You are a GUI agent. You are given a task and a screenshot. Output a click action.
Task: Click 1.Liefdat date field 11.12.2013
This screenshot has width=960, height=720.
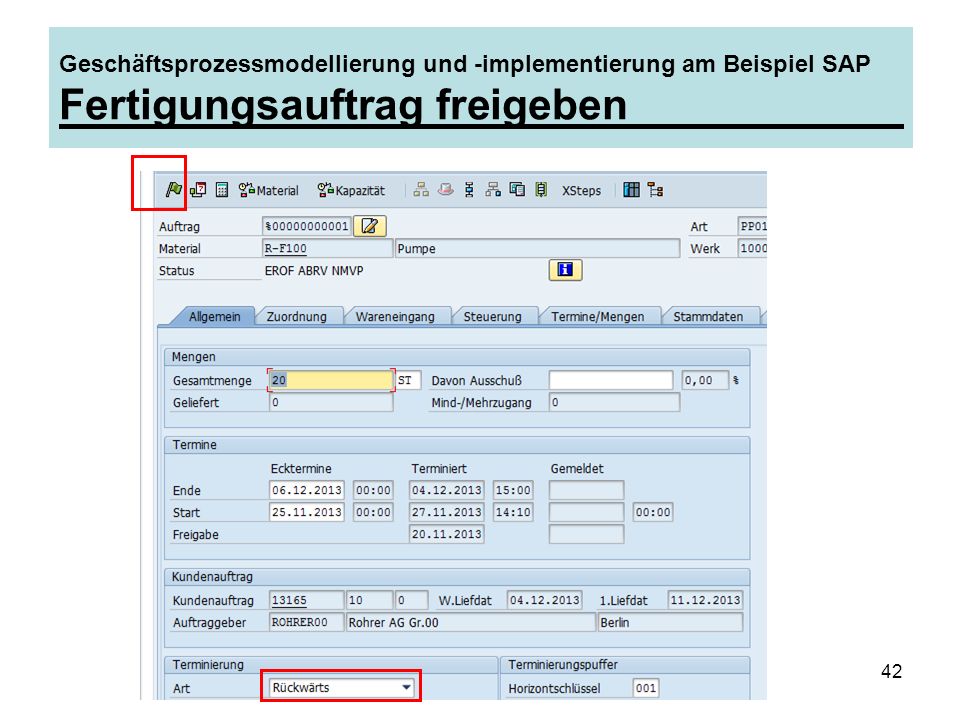pyautogui.click(x=705, y=600)
